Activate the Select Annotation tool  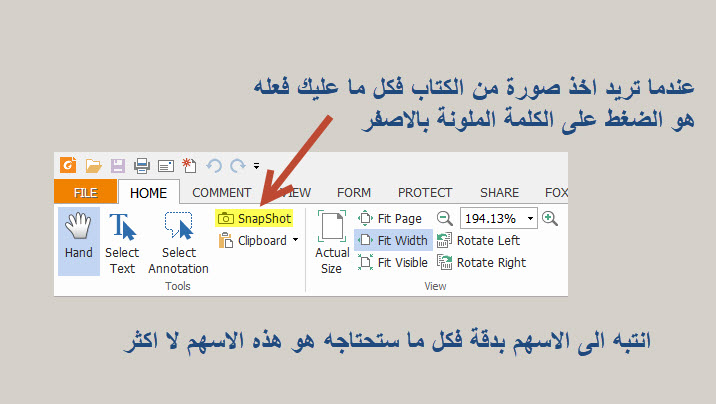coord(178,238)
